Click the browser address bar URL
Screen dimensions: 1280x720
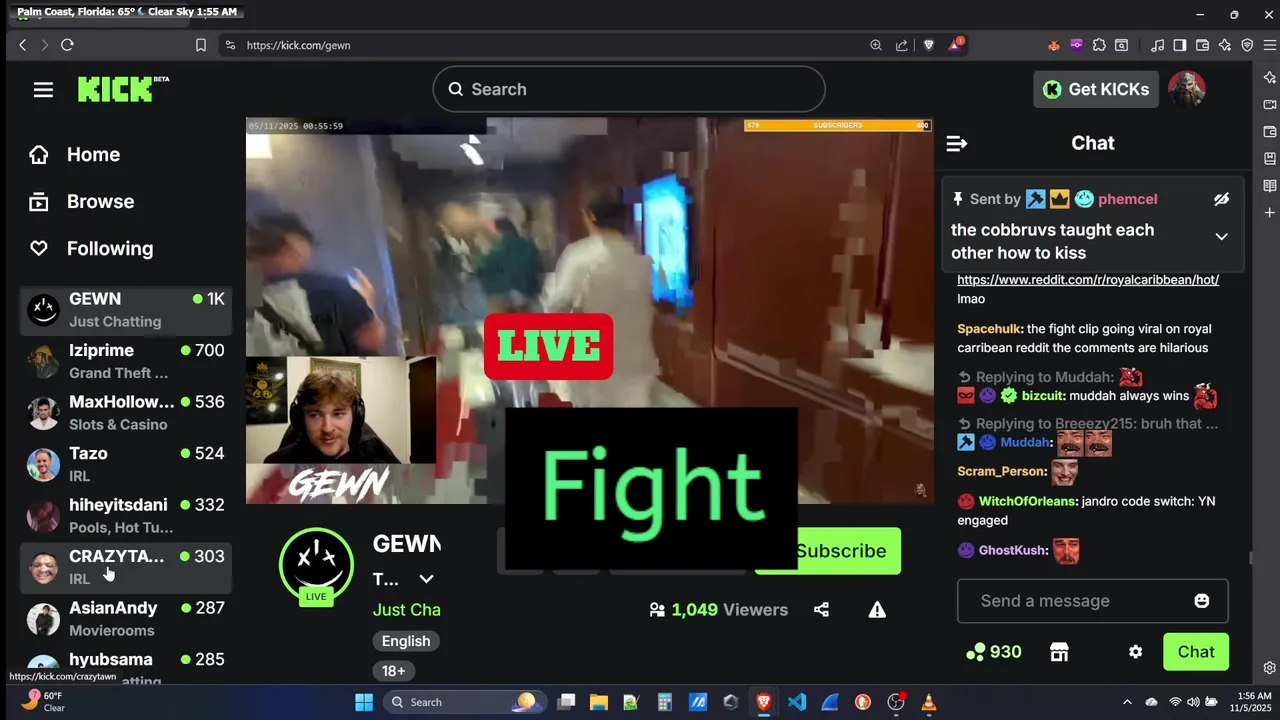coord(298,45)
